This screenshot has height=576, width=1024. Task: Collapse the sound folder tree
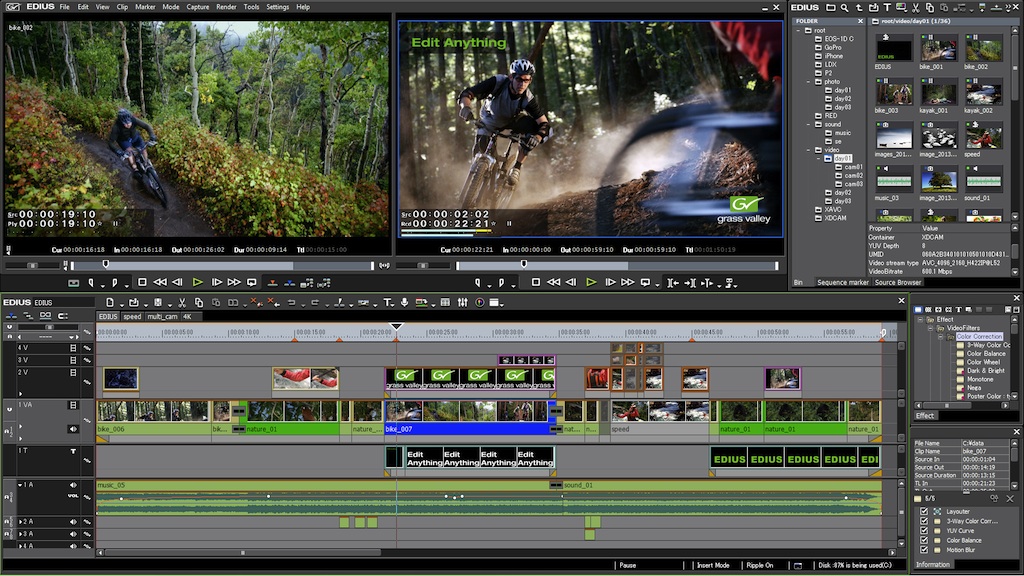click(808, 124)
